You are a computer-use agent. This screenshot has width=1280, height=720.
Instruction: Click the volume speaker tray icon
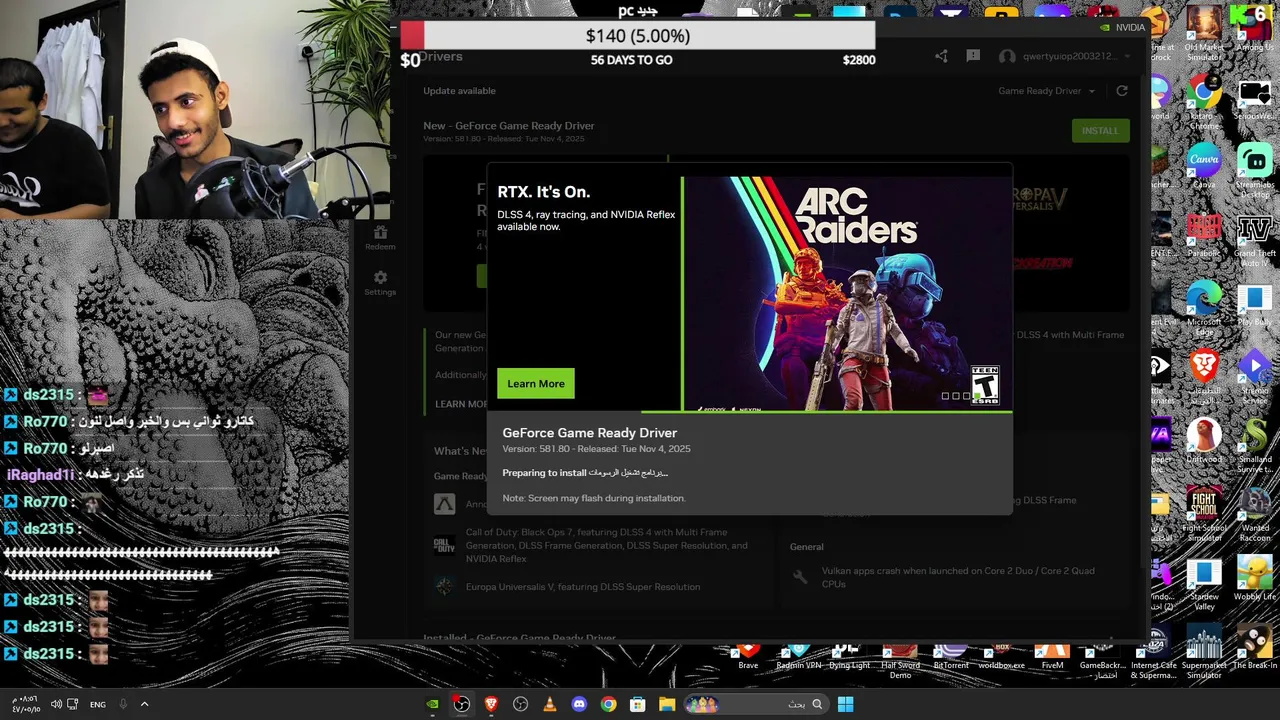click(56, 704)
